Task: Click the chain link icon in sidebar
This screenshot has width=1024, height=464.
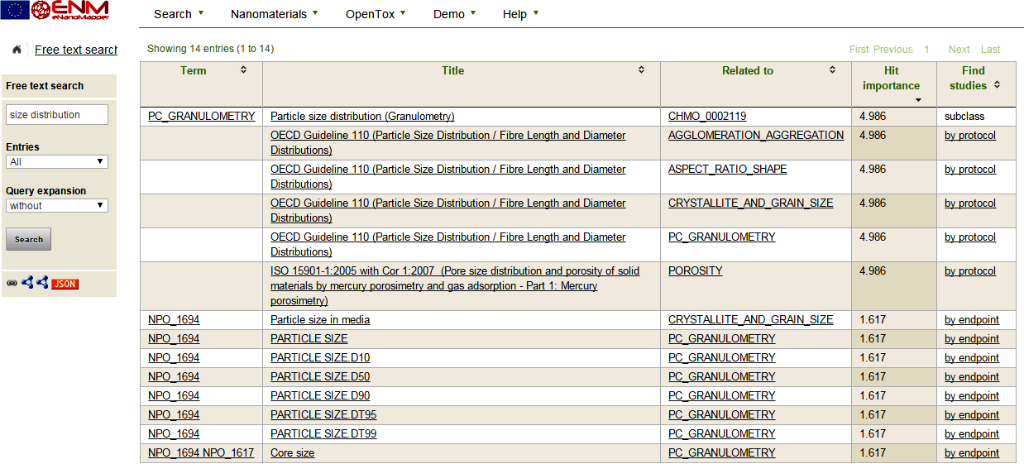Action: (x=12, y=283)
